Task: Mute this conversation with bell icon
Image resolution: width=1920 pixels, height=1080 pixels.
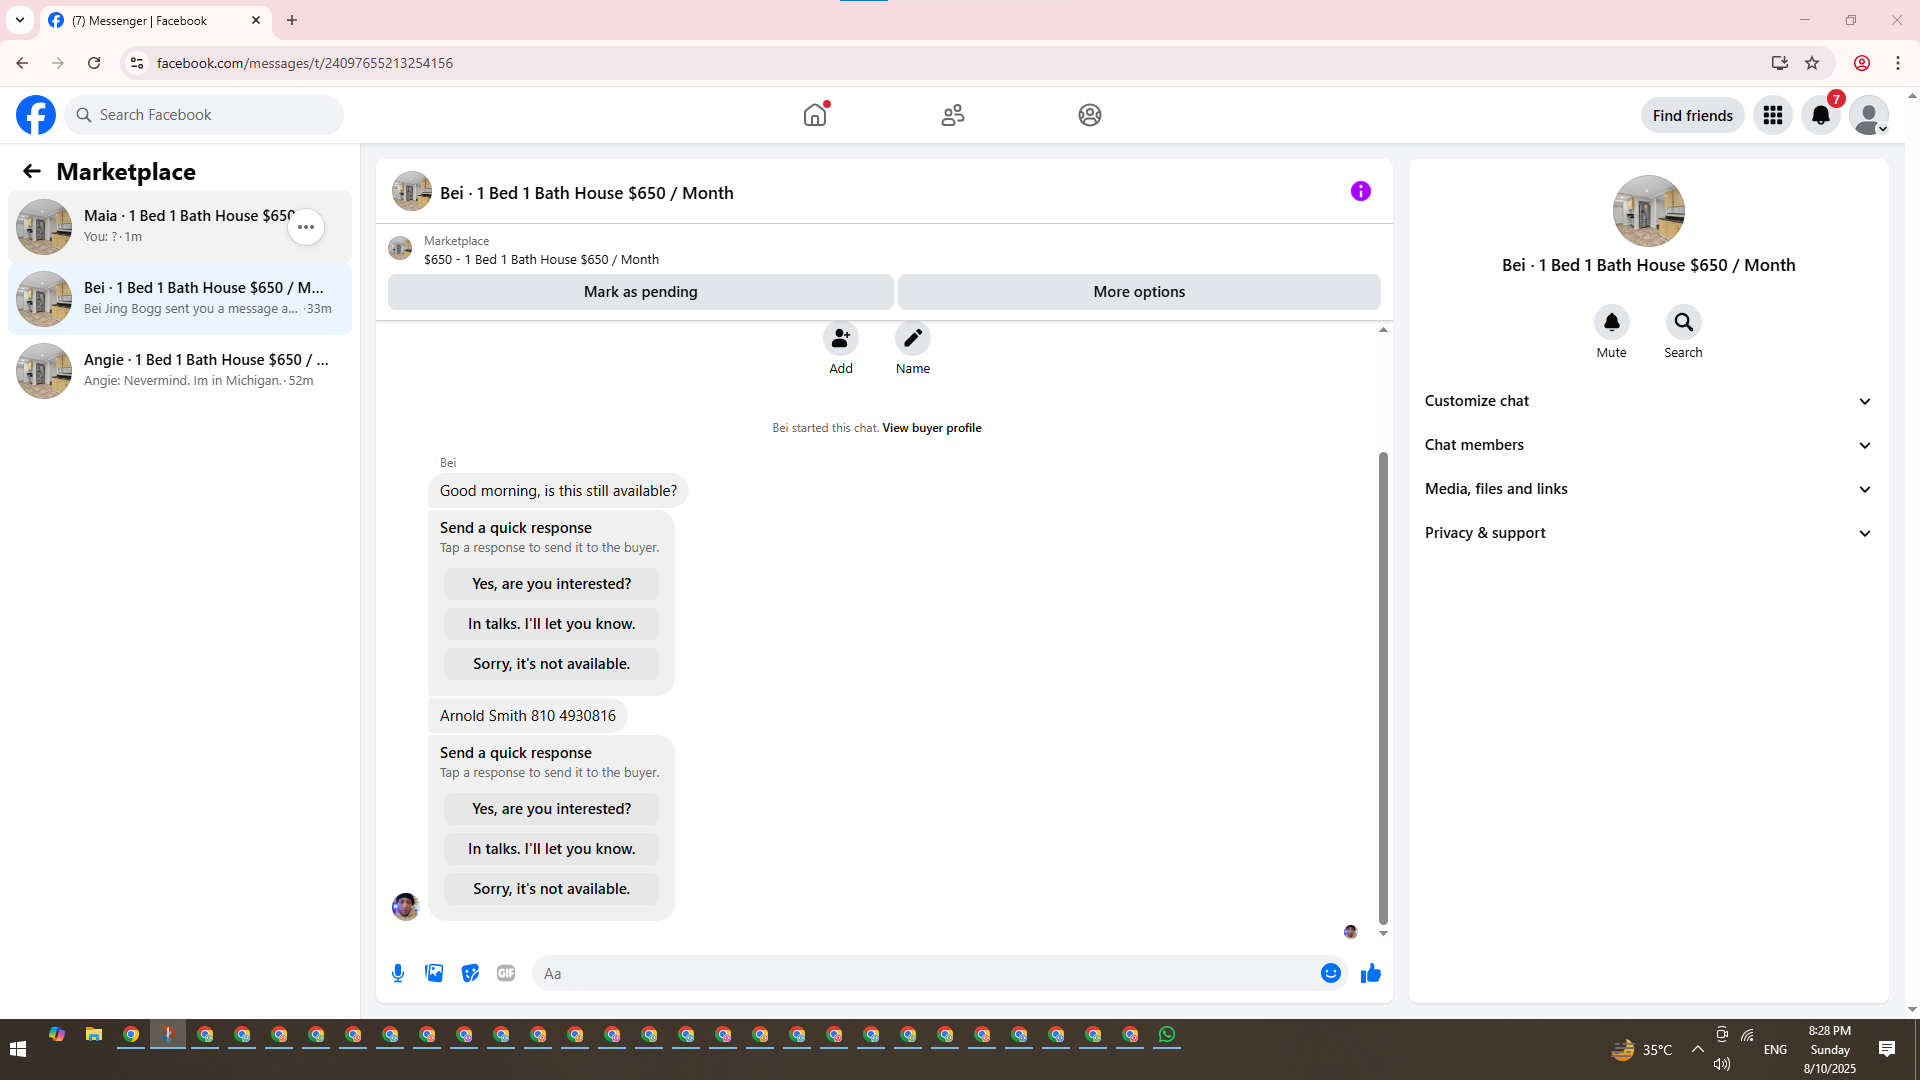Action: pyautogui.click(x=1611, y=322)
